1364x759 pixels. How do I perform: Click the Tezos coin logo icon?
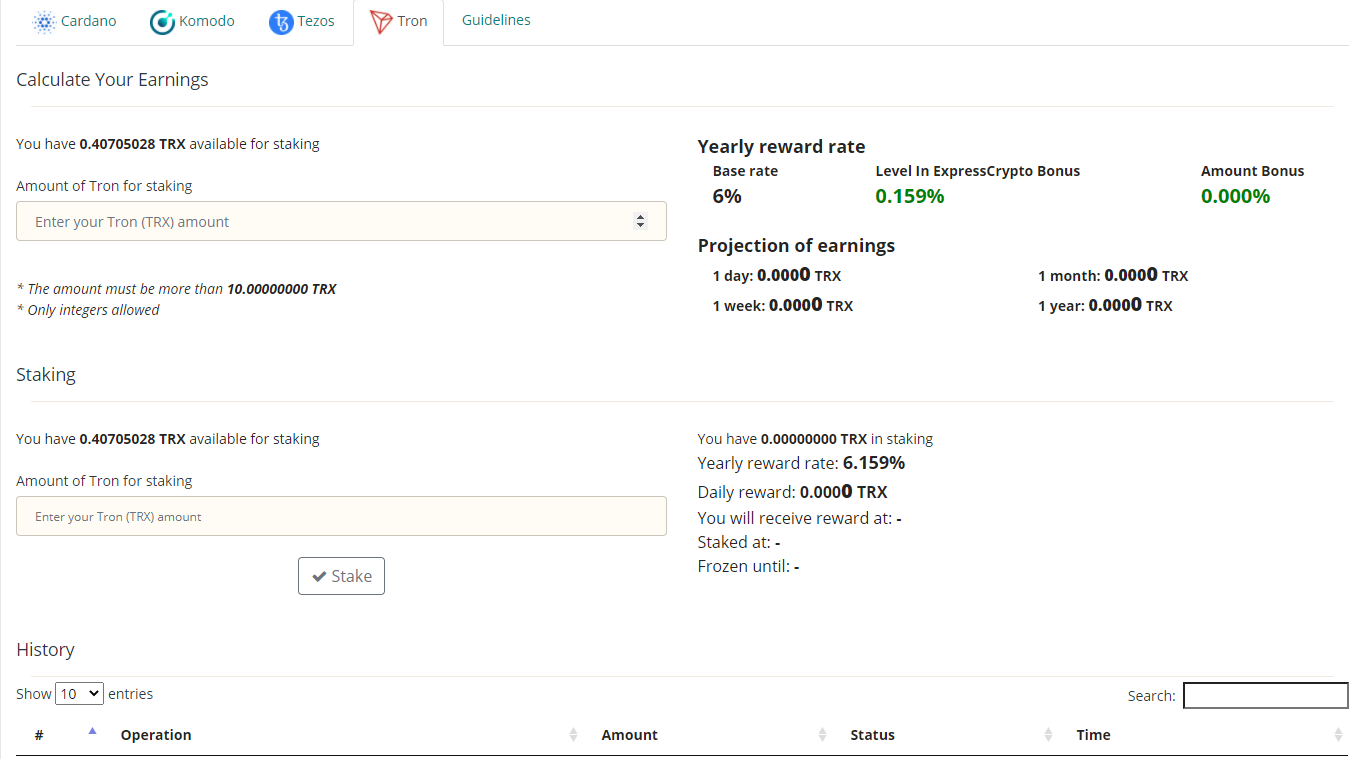[281, 21]
